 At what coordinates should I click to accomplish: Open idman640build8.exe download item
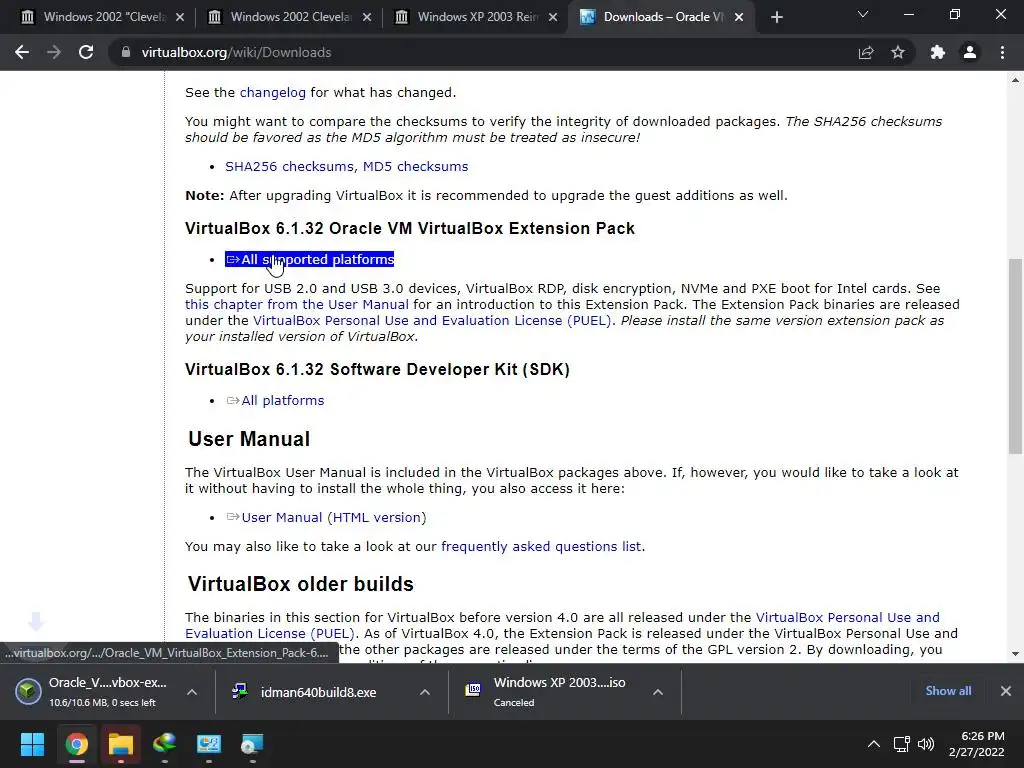coord(304,692)
